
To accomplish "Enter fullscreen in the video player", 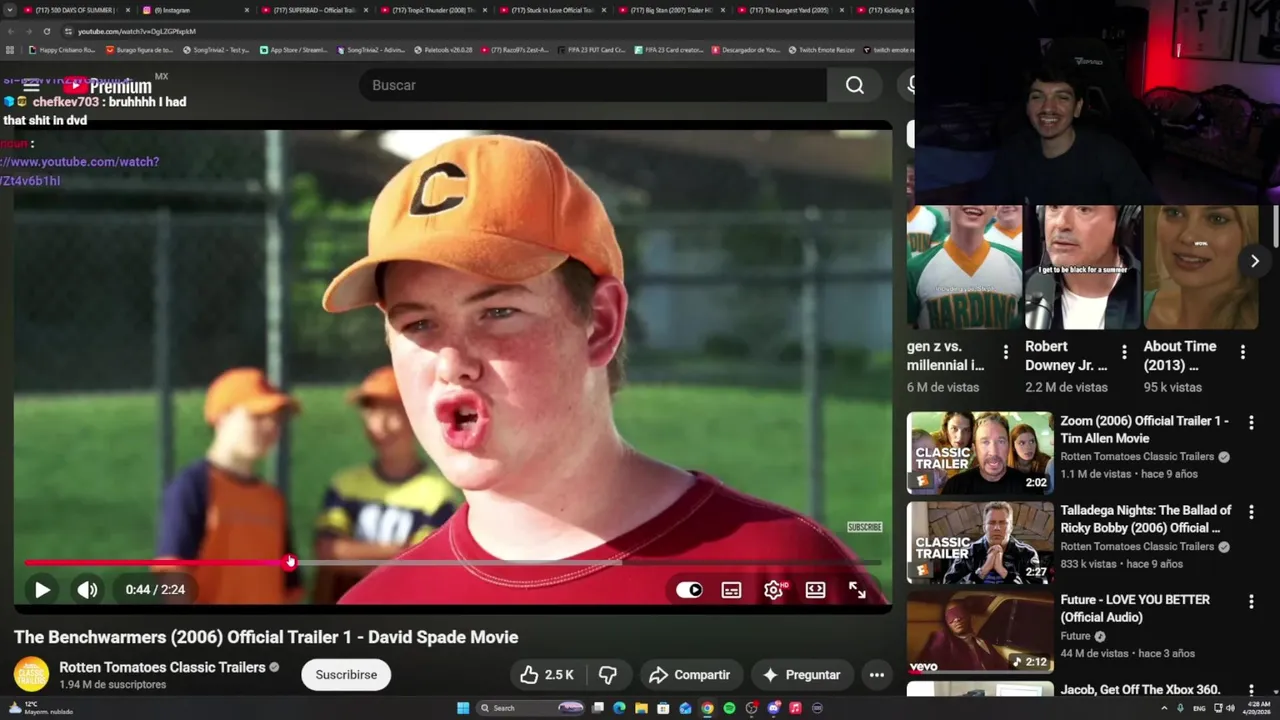I will [x=857, y=590].
